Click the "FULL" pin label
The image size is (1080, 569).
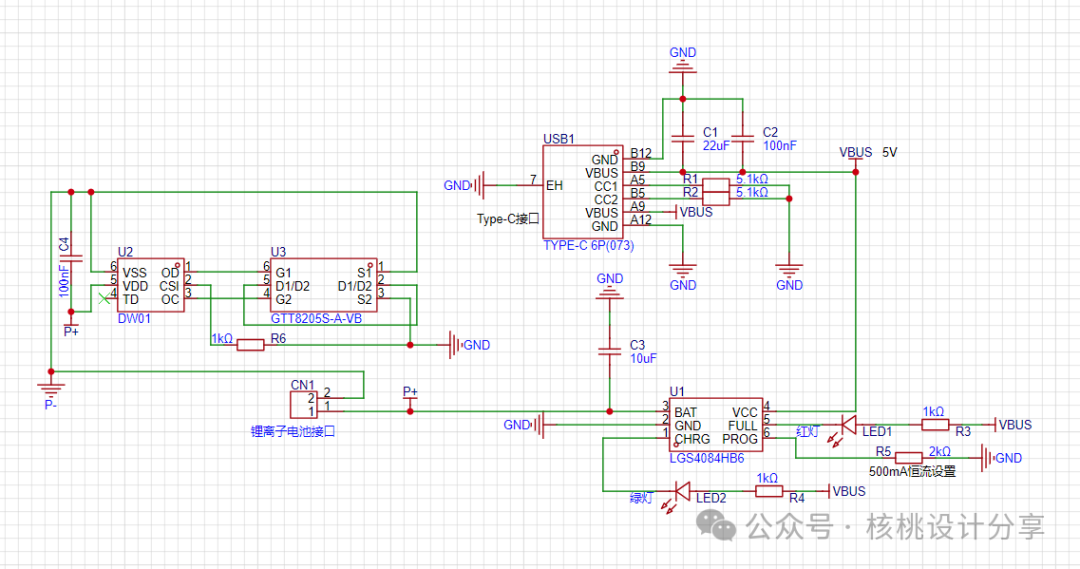pos(742,426)
